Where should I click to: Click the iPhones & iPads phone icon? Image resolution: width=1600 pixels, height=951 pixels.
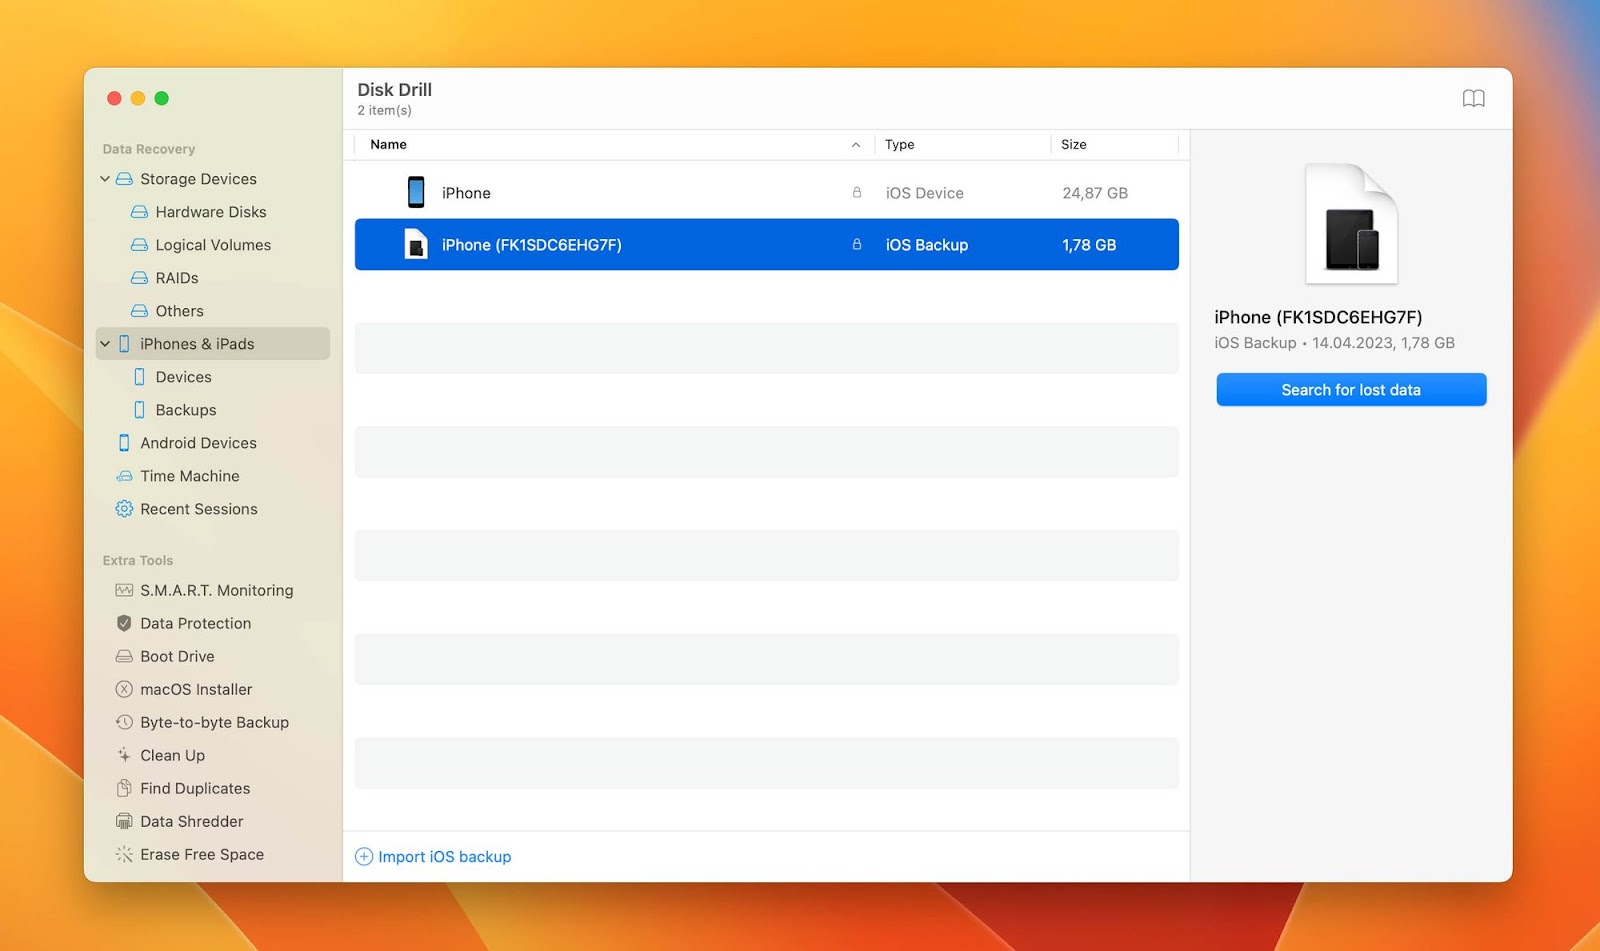tap(124, 344)
